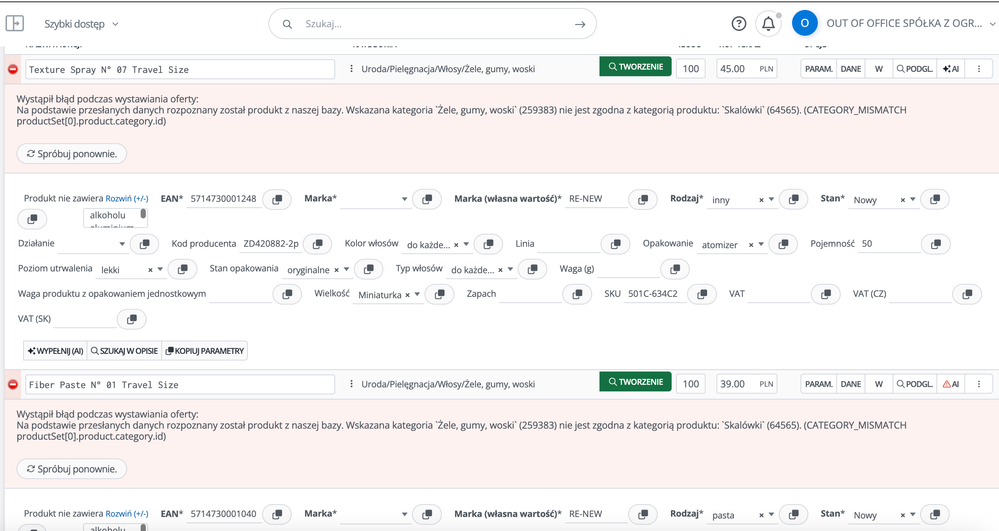Click the red remove icon for Fiber Paste
The height and width of the screenshot is (531, 999).
pyautogui.click(x=13, y=384)
